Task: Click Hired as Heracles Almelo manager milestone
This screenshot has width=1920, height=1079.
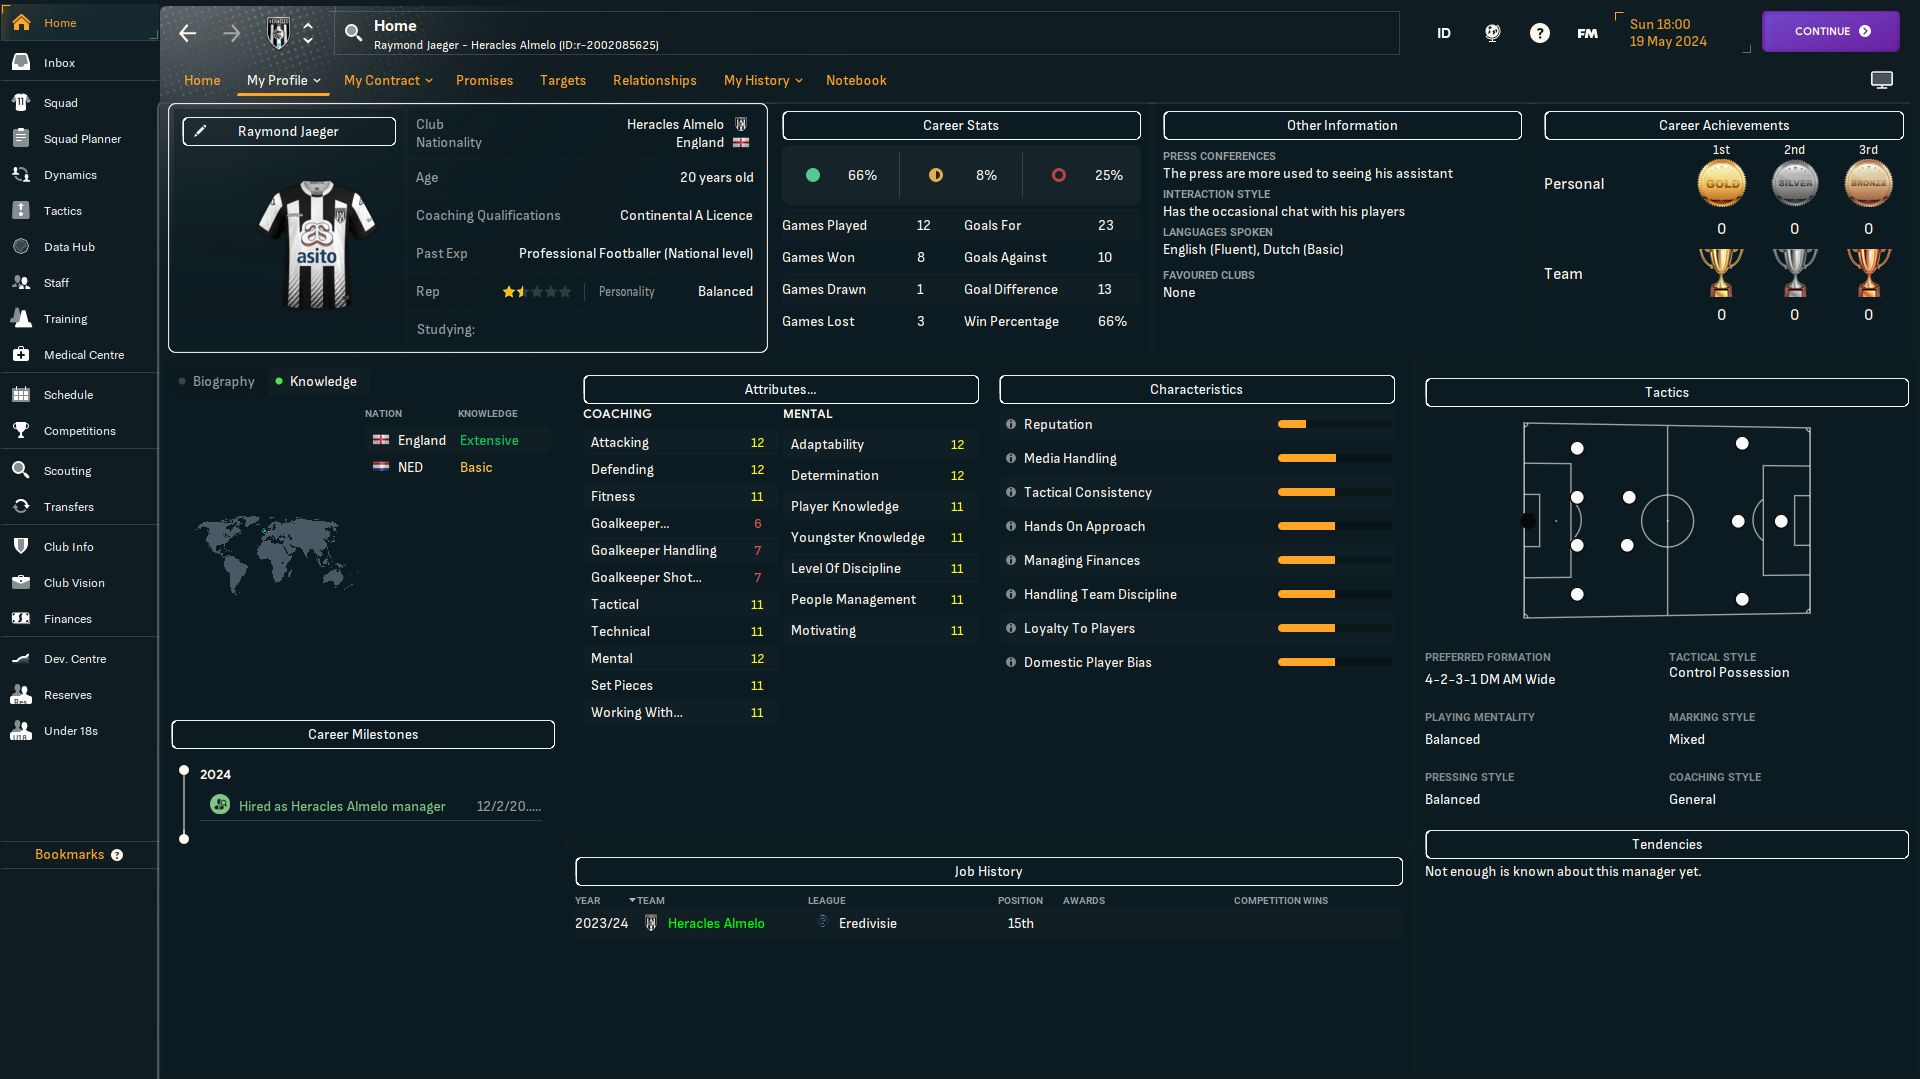Action: tap(342, 806)
